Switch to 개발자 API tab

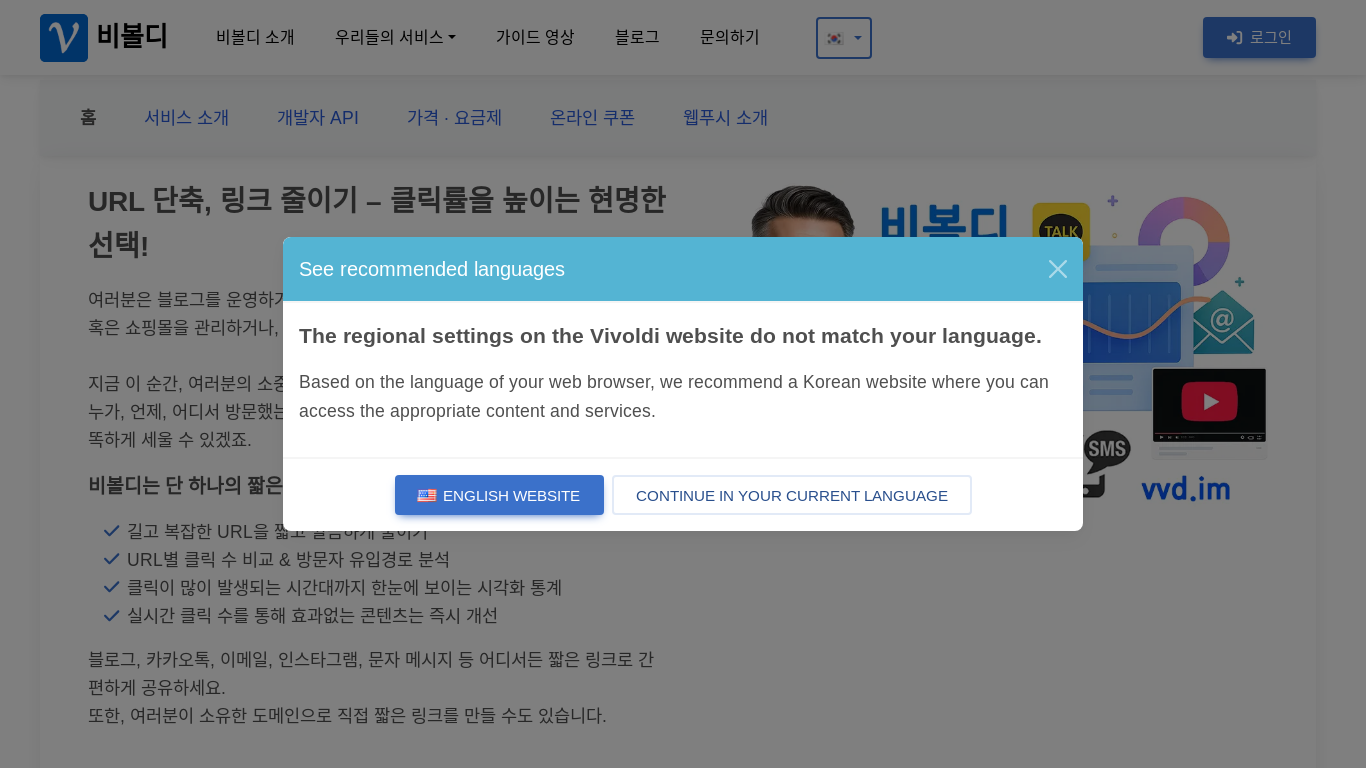pos(318,117)
